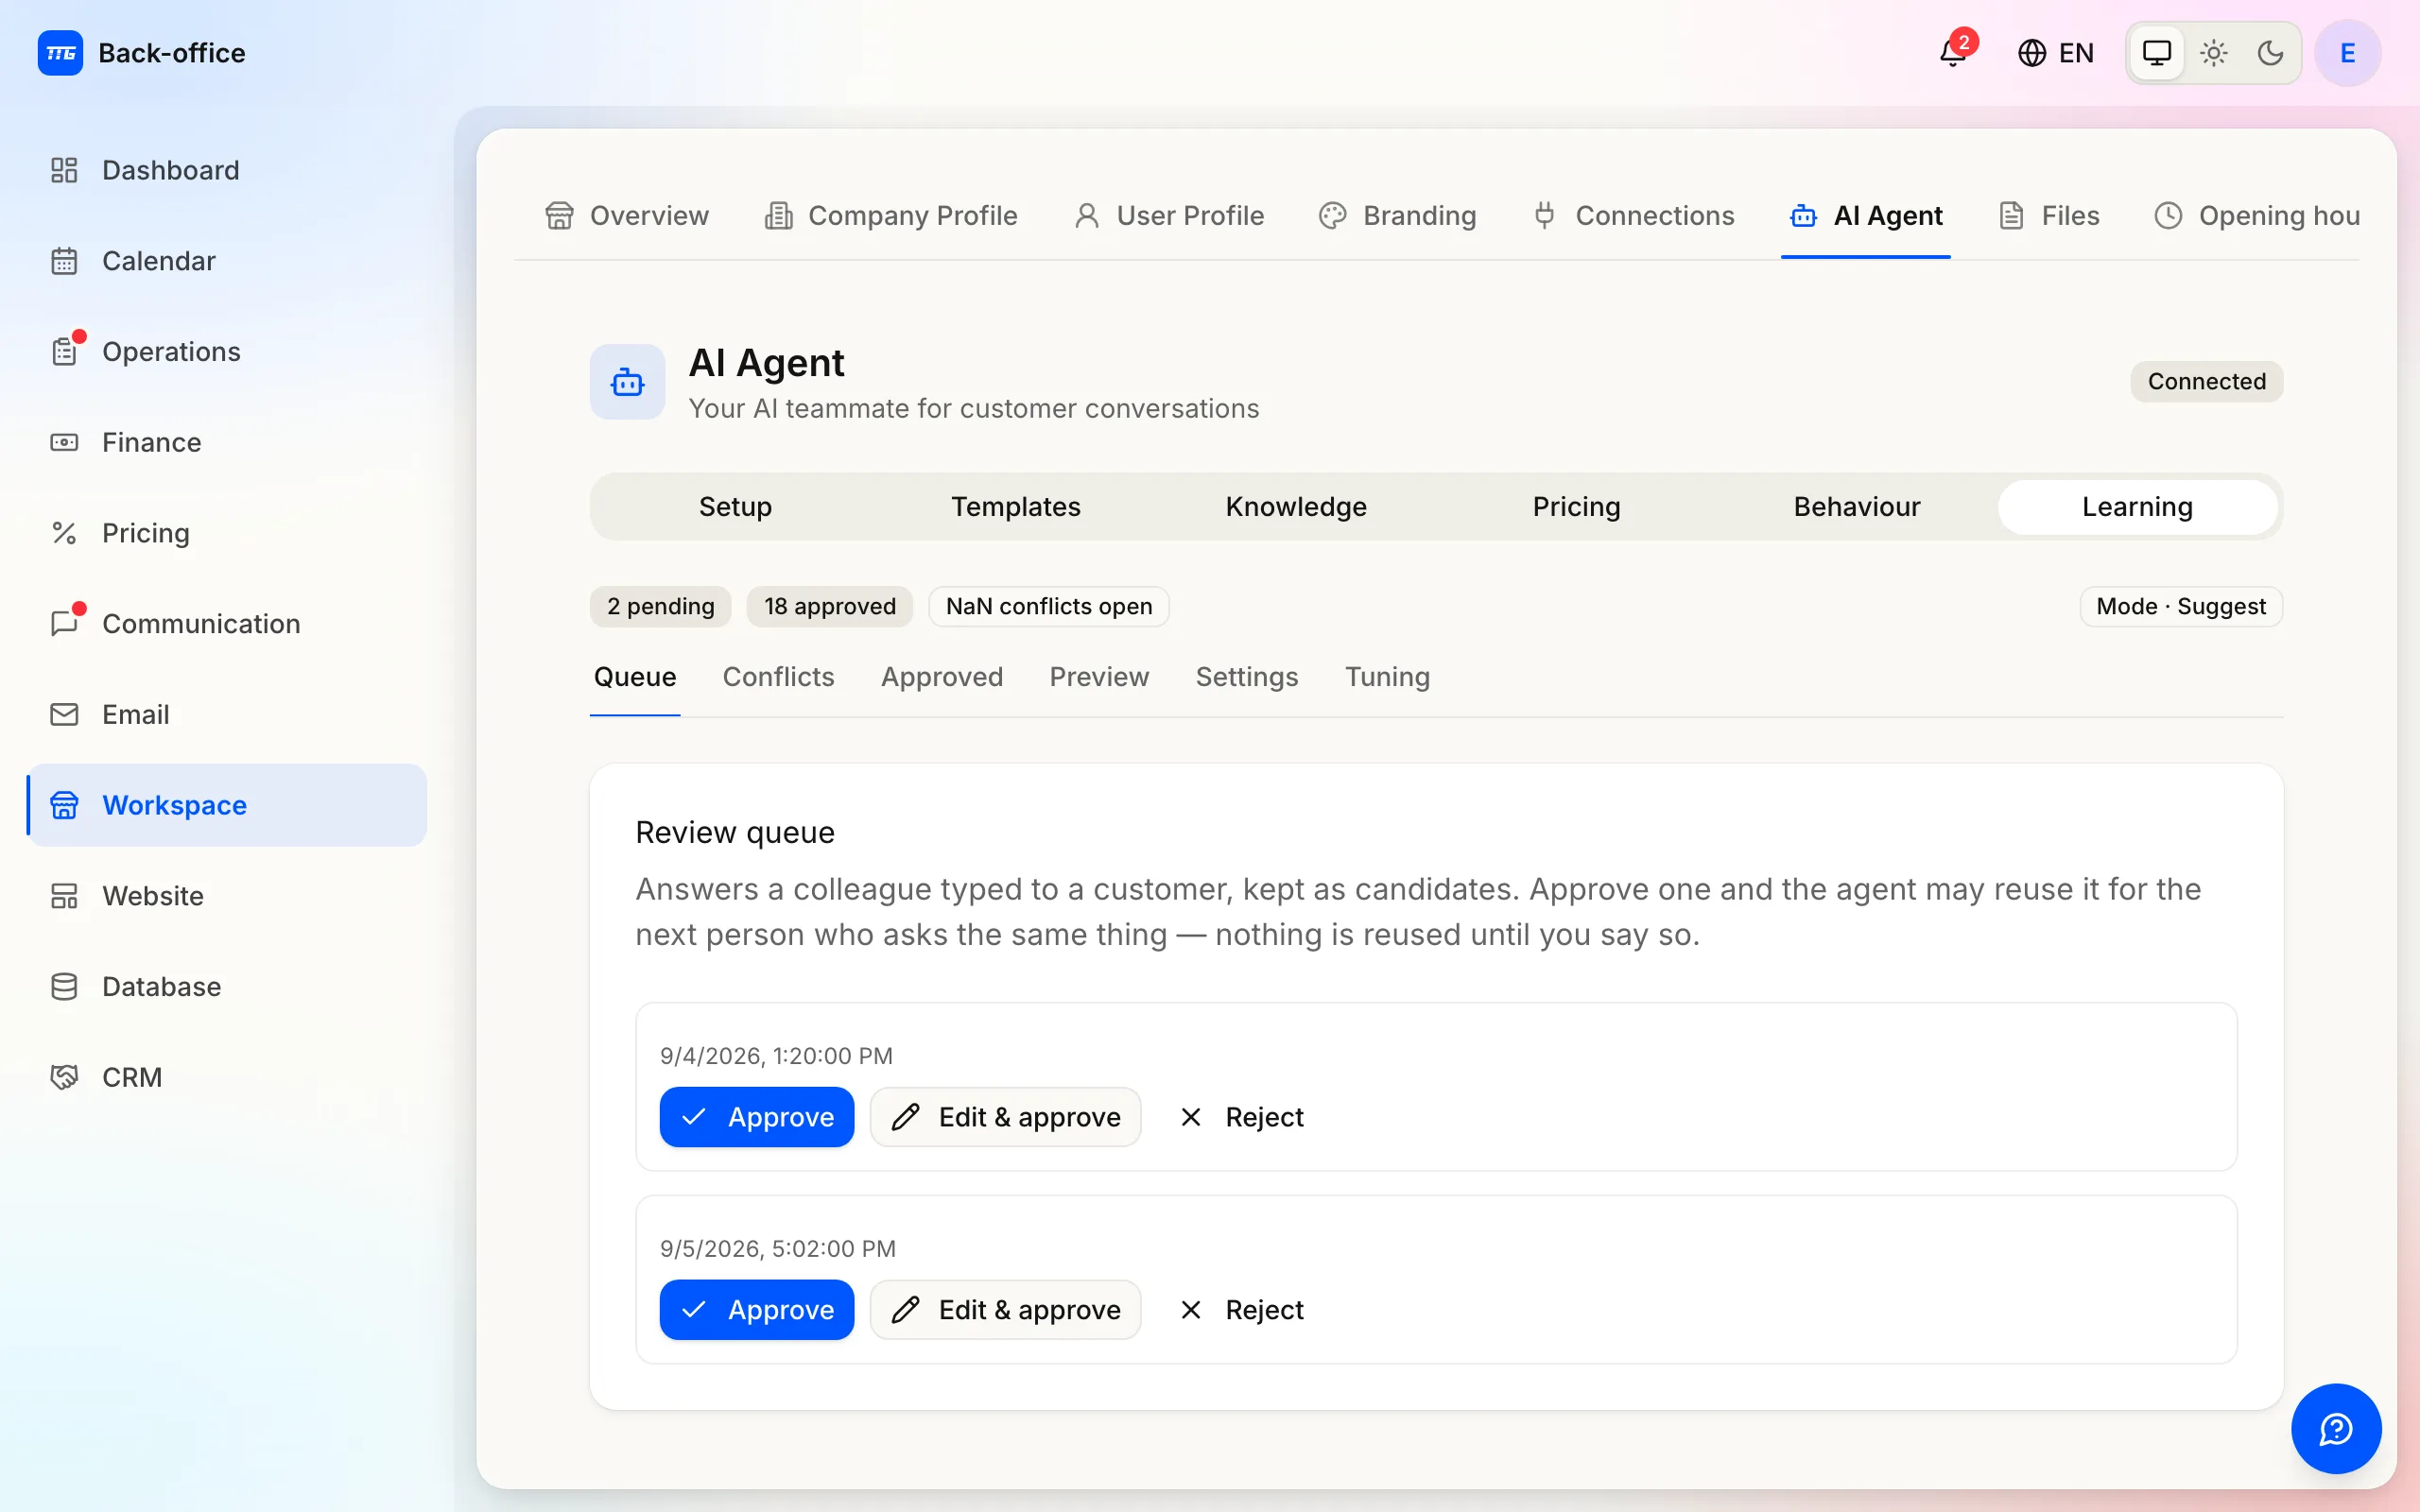This screenshot has width=2420, height=1512.
Task: Select the Setup segment
Action: click(x=735, y=507)
